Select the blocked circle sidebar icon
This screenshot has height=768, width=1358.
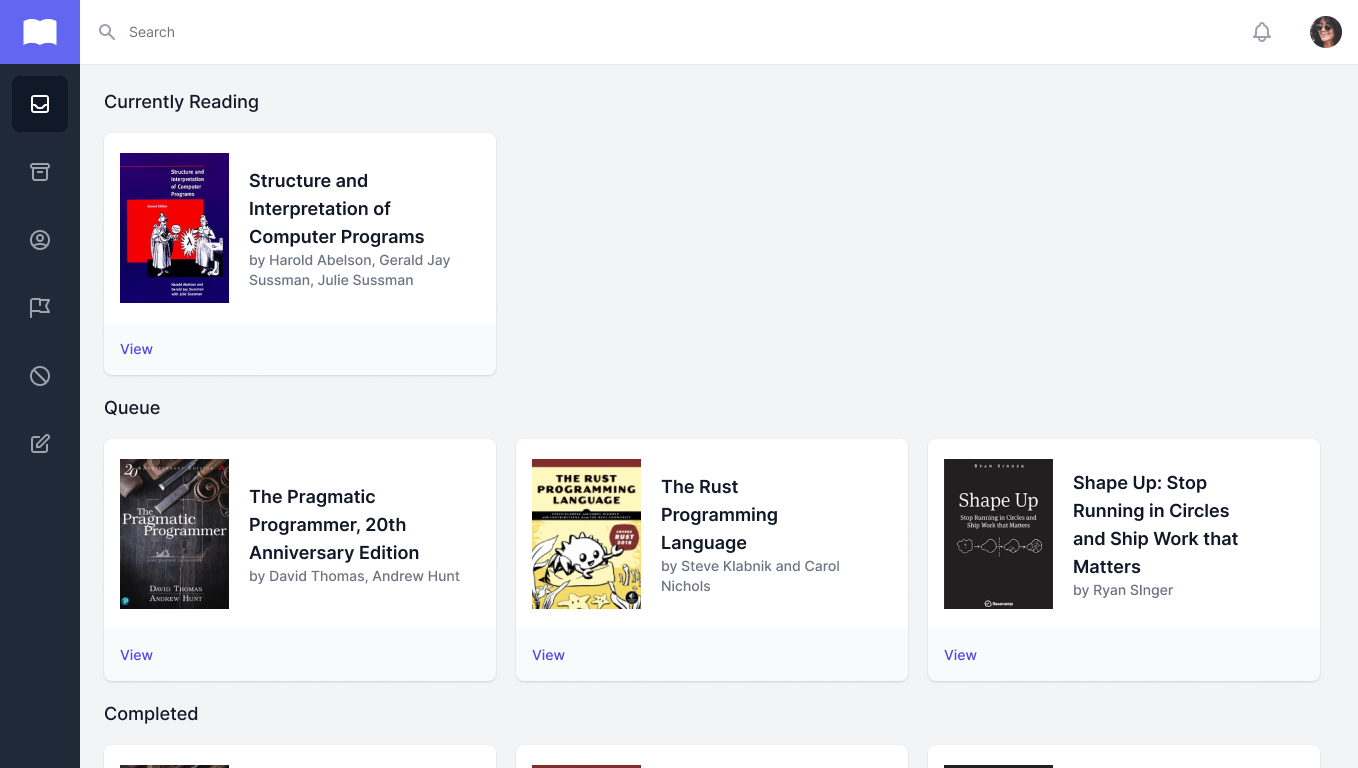click(40, 376)
